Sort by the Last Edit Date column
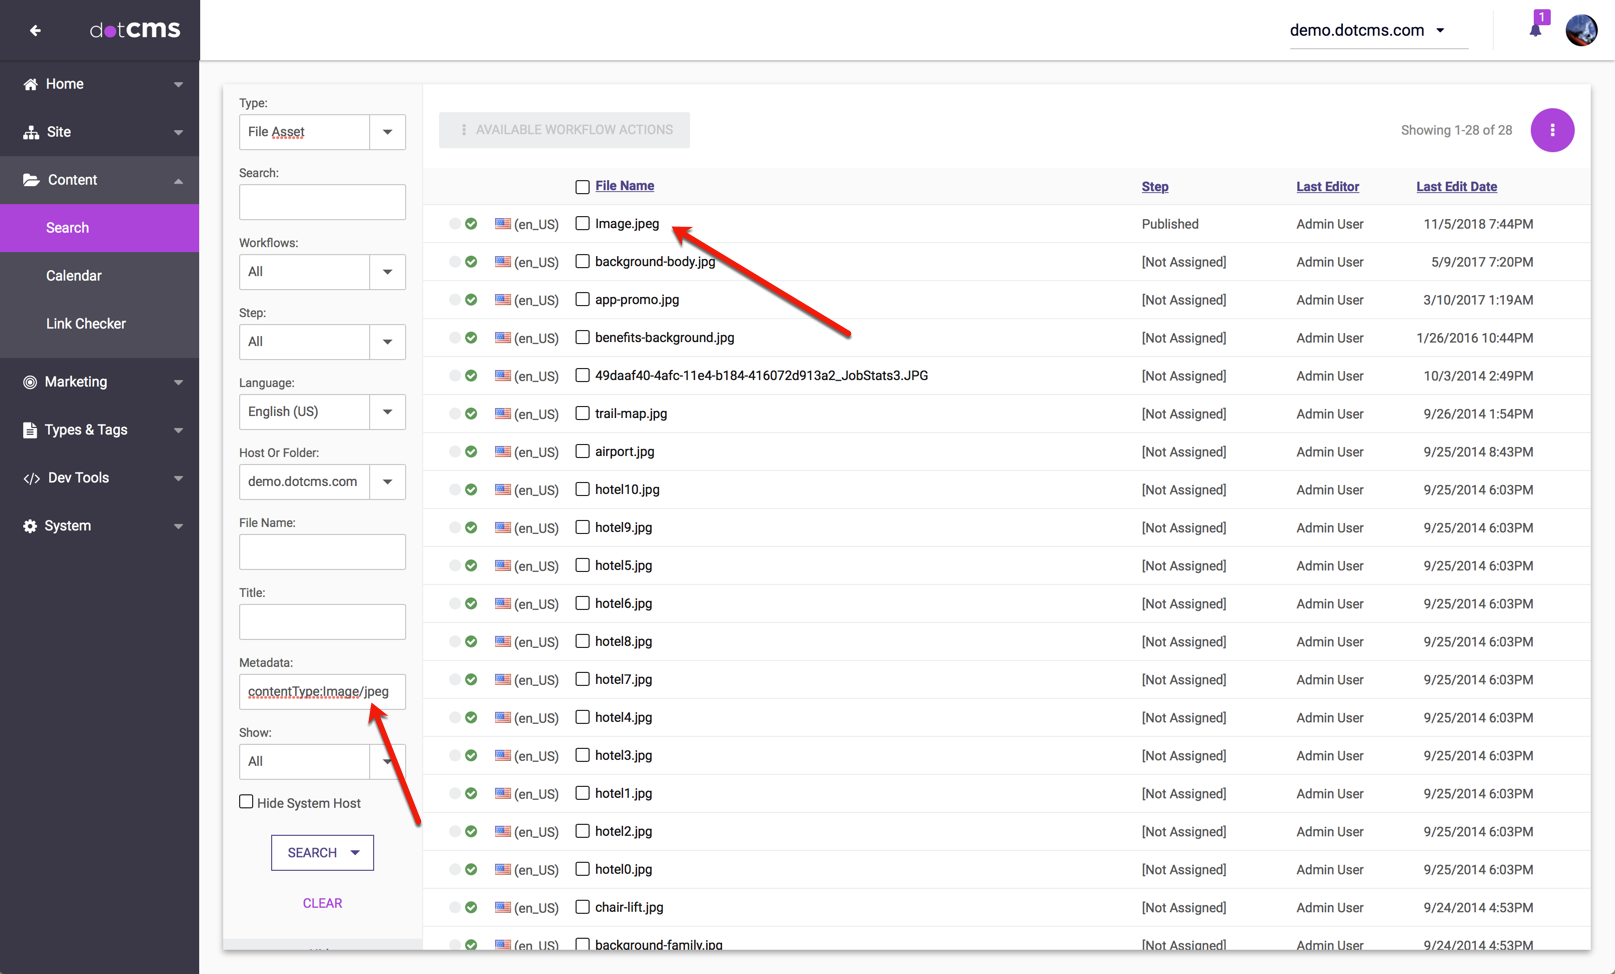This screenshot has width=1615, height=974. point(1456,187)
